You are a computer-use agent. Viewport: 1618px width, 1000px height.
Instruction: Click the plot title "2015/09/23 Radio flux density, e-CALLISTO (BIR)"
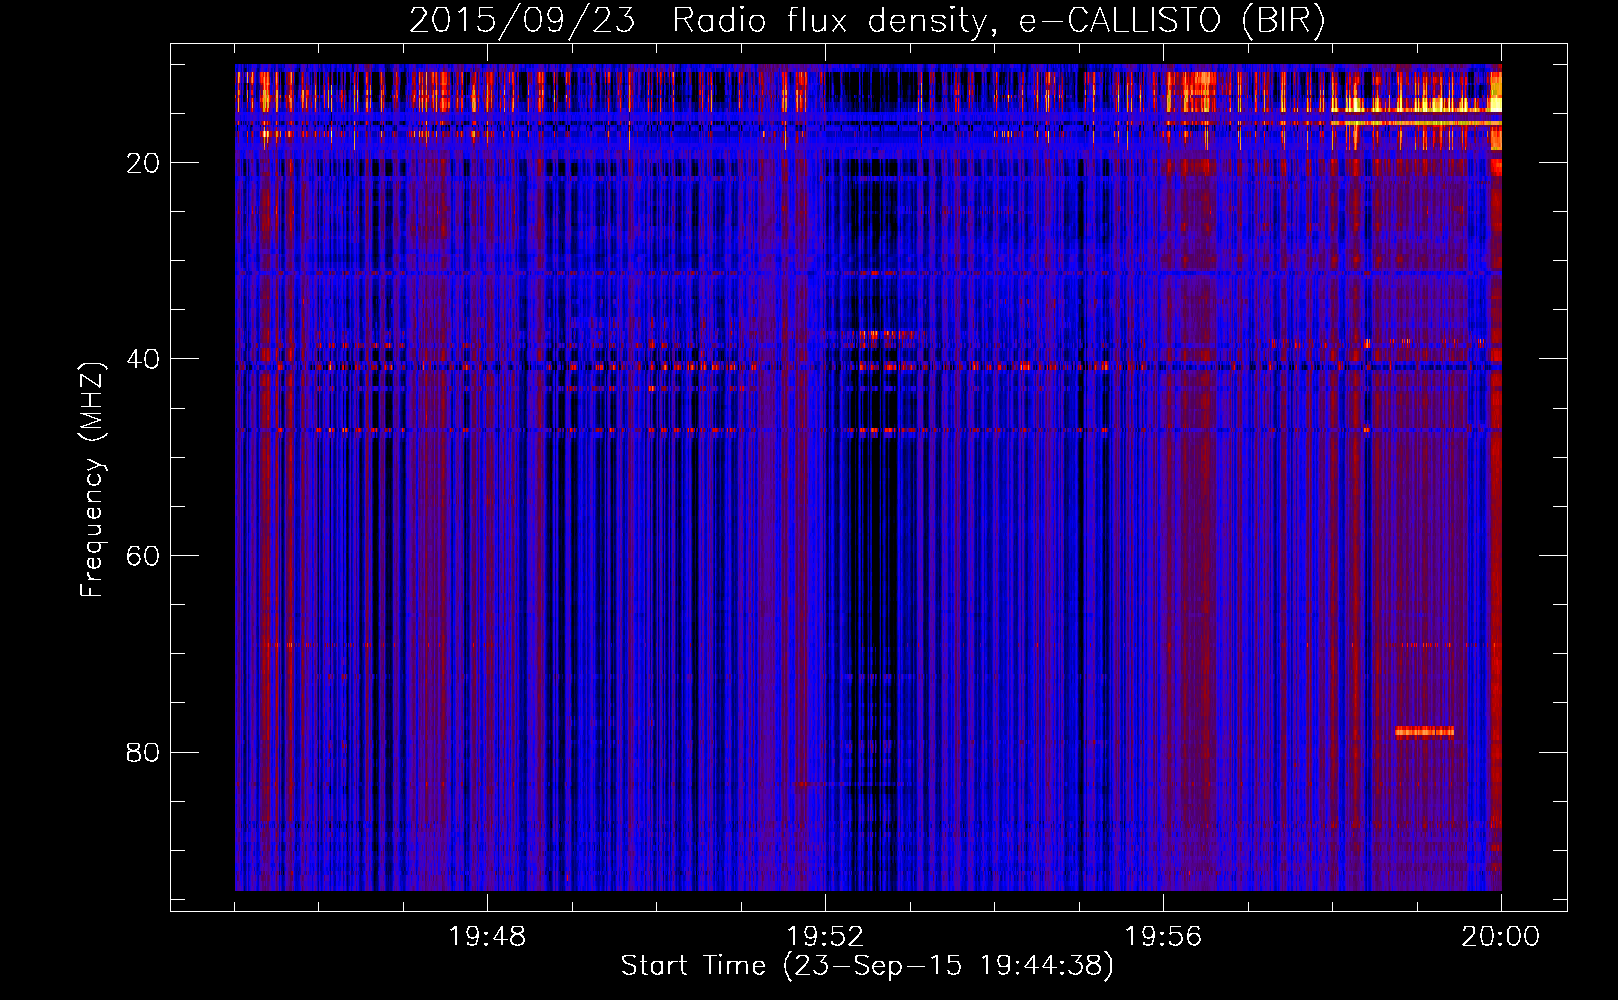[x=867, y=20]
